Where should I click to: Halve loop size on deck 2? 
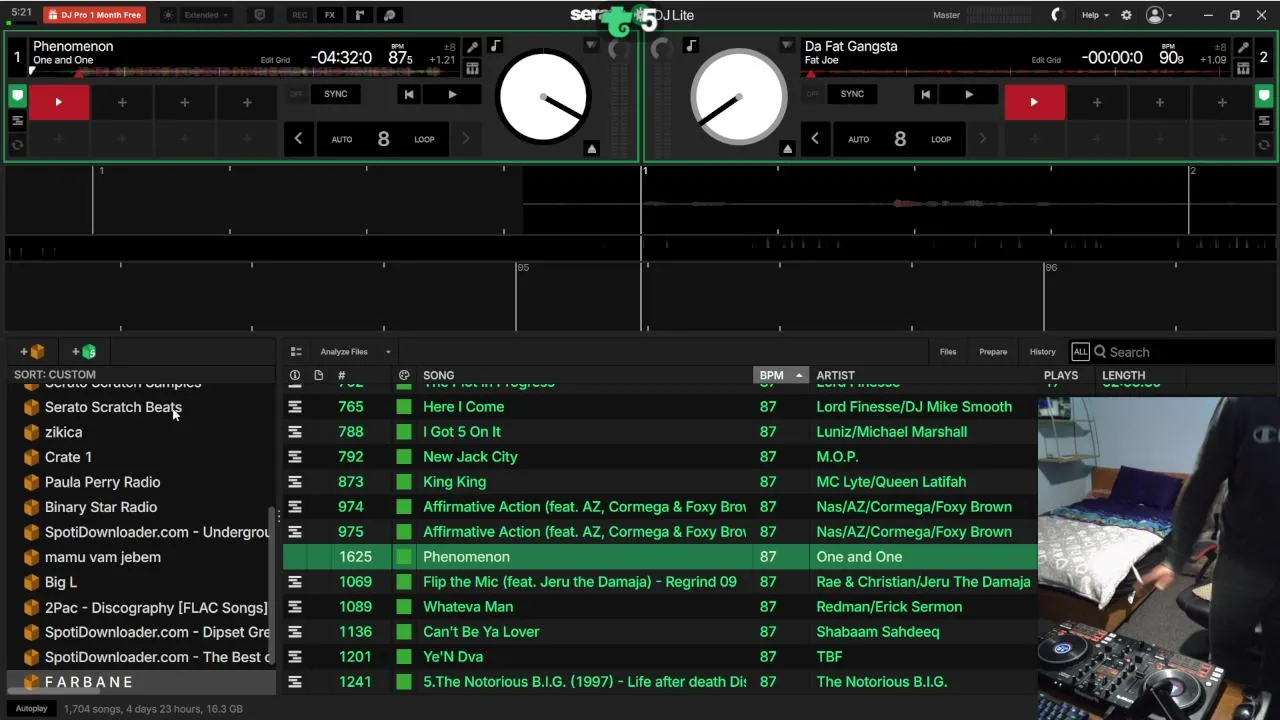pos(815,139)
